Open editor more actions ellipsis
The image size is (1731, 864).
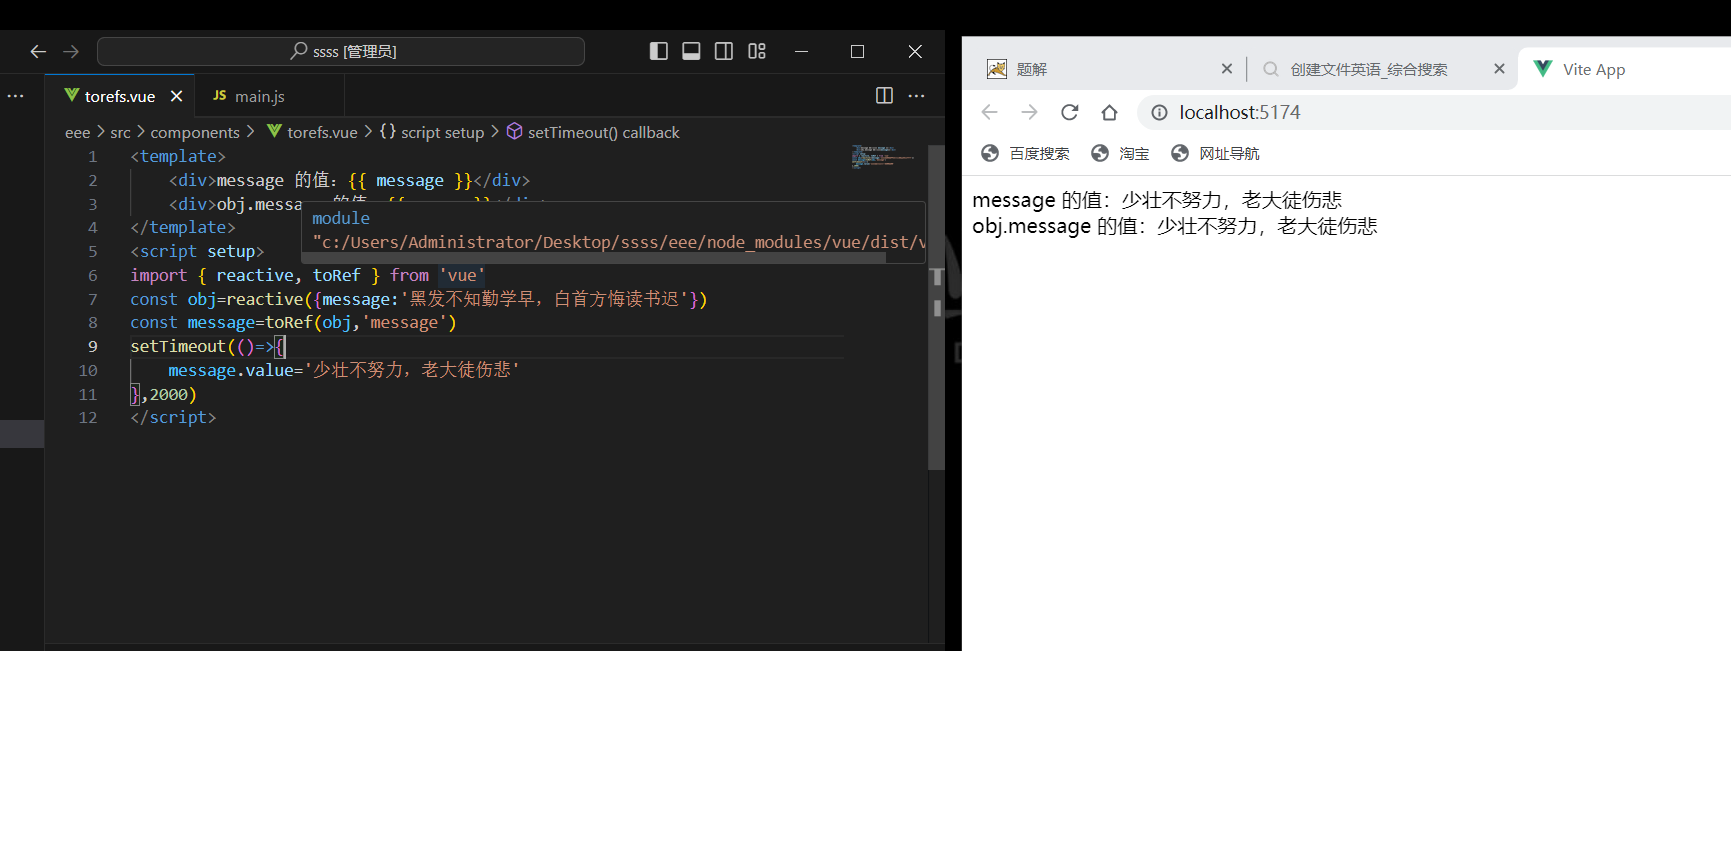click(916, 95)
